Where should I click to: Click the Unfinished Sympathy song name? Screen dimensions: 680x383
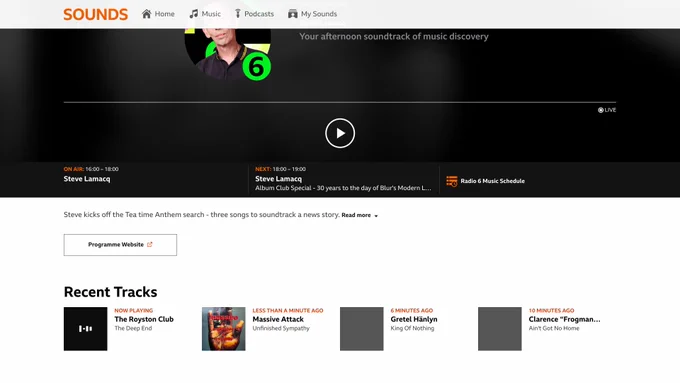tap(281, 328)
